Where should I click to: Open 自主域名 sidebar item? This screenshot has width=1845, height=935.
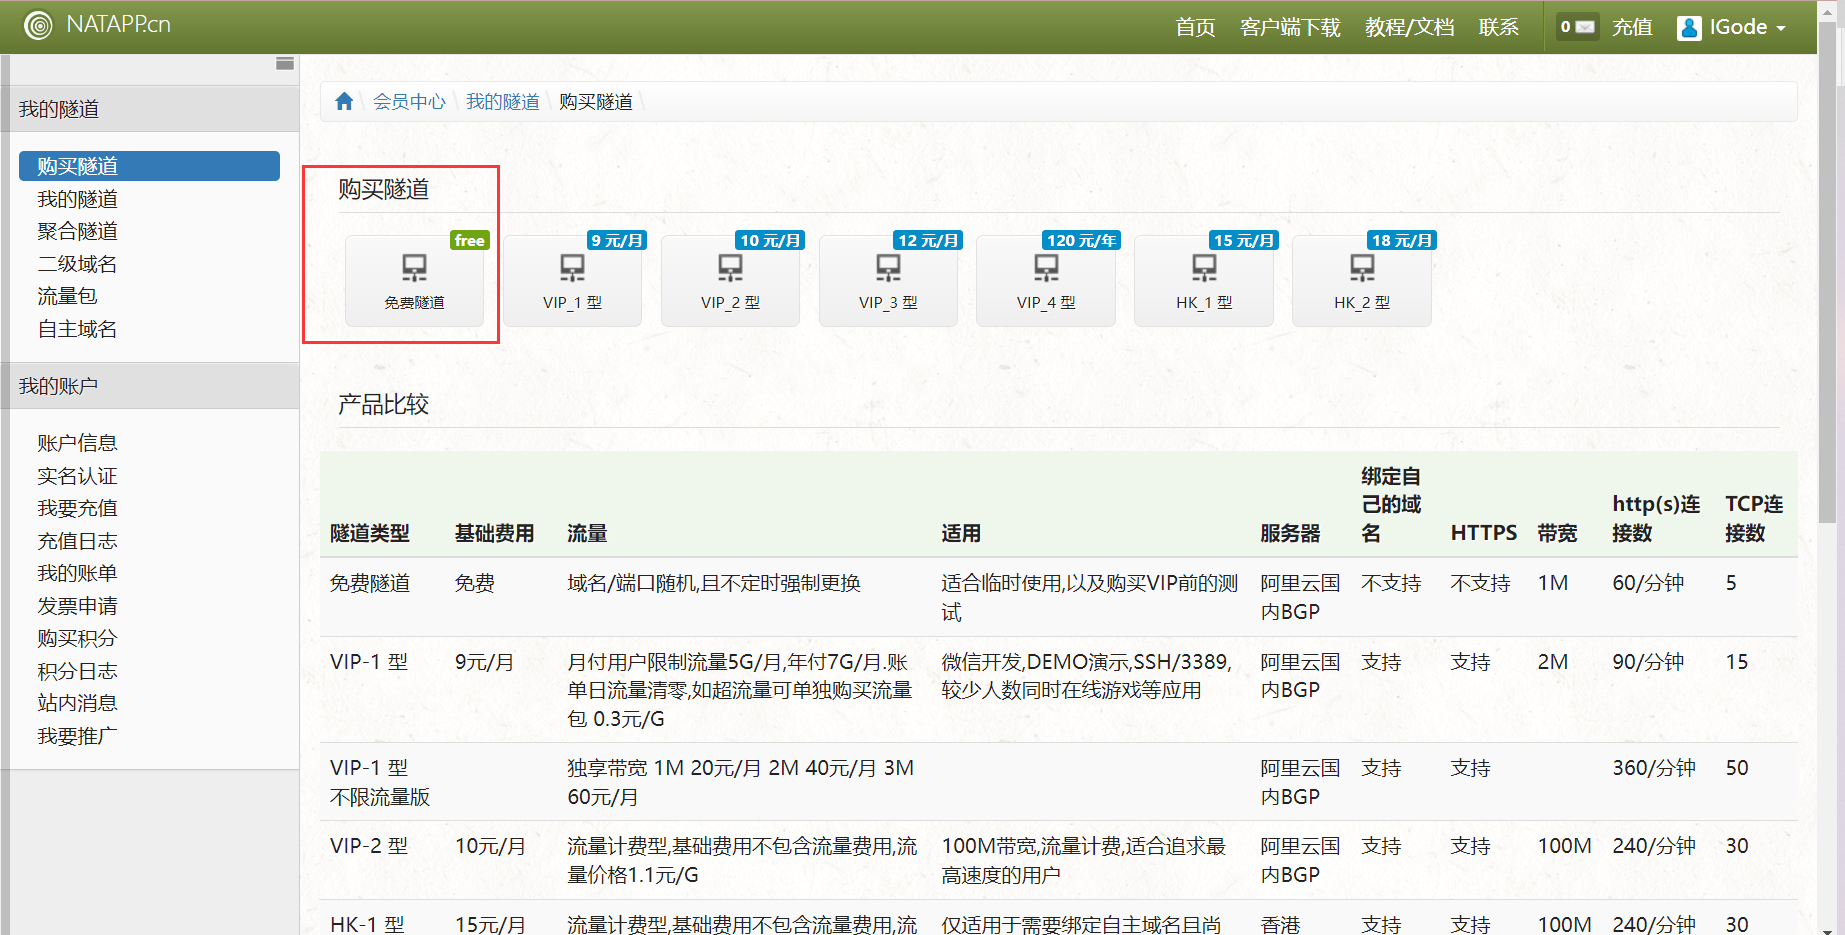(78, 329)
